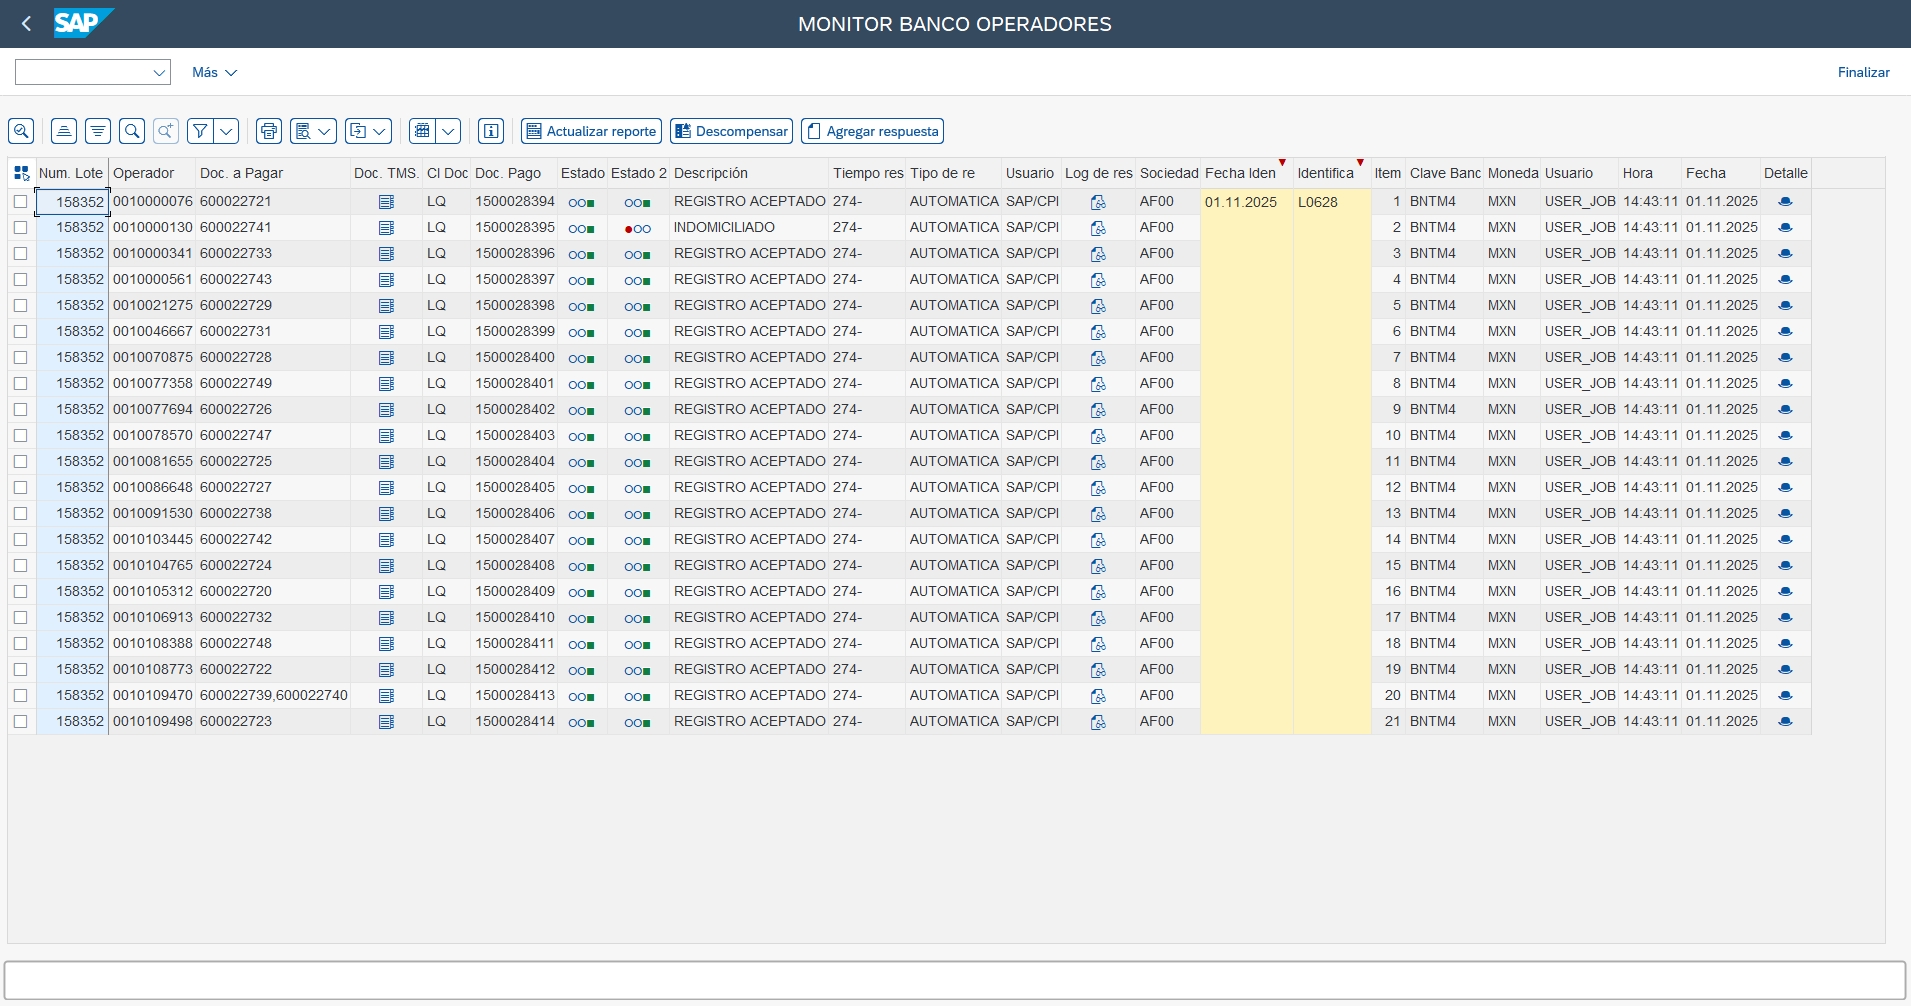Open the Log de res icon in first row
The image size is (1911, 1006).
coord(1098,202)
